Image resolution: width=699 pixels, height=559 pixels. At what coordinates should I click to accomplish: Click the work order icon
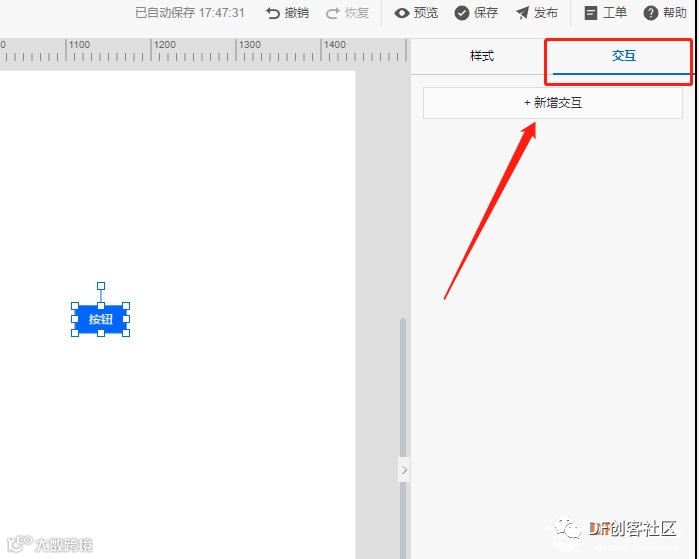coord(591,13)
